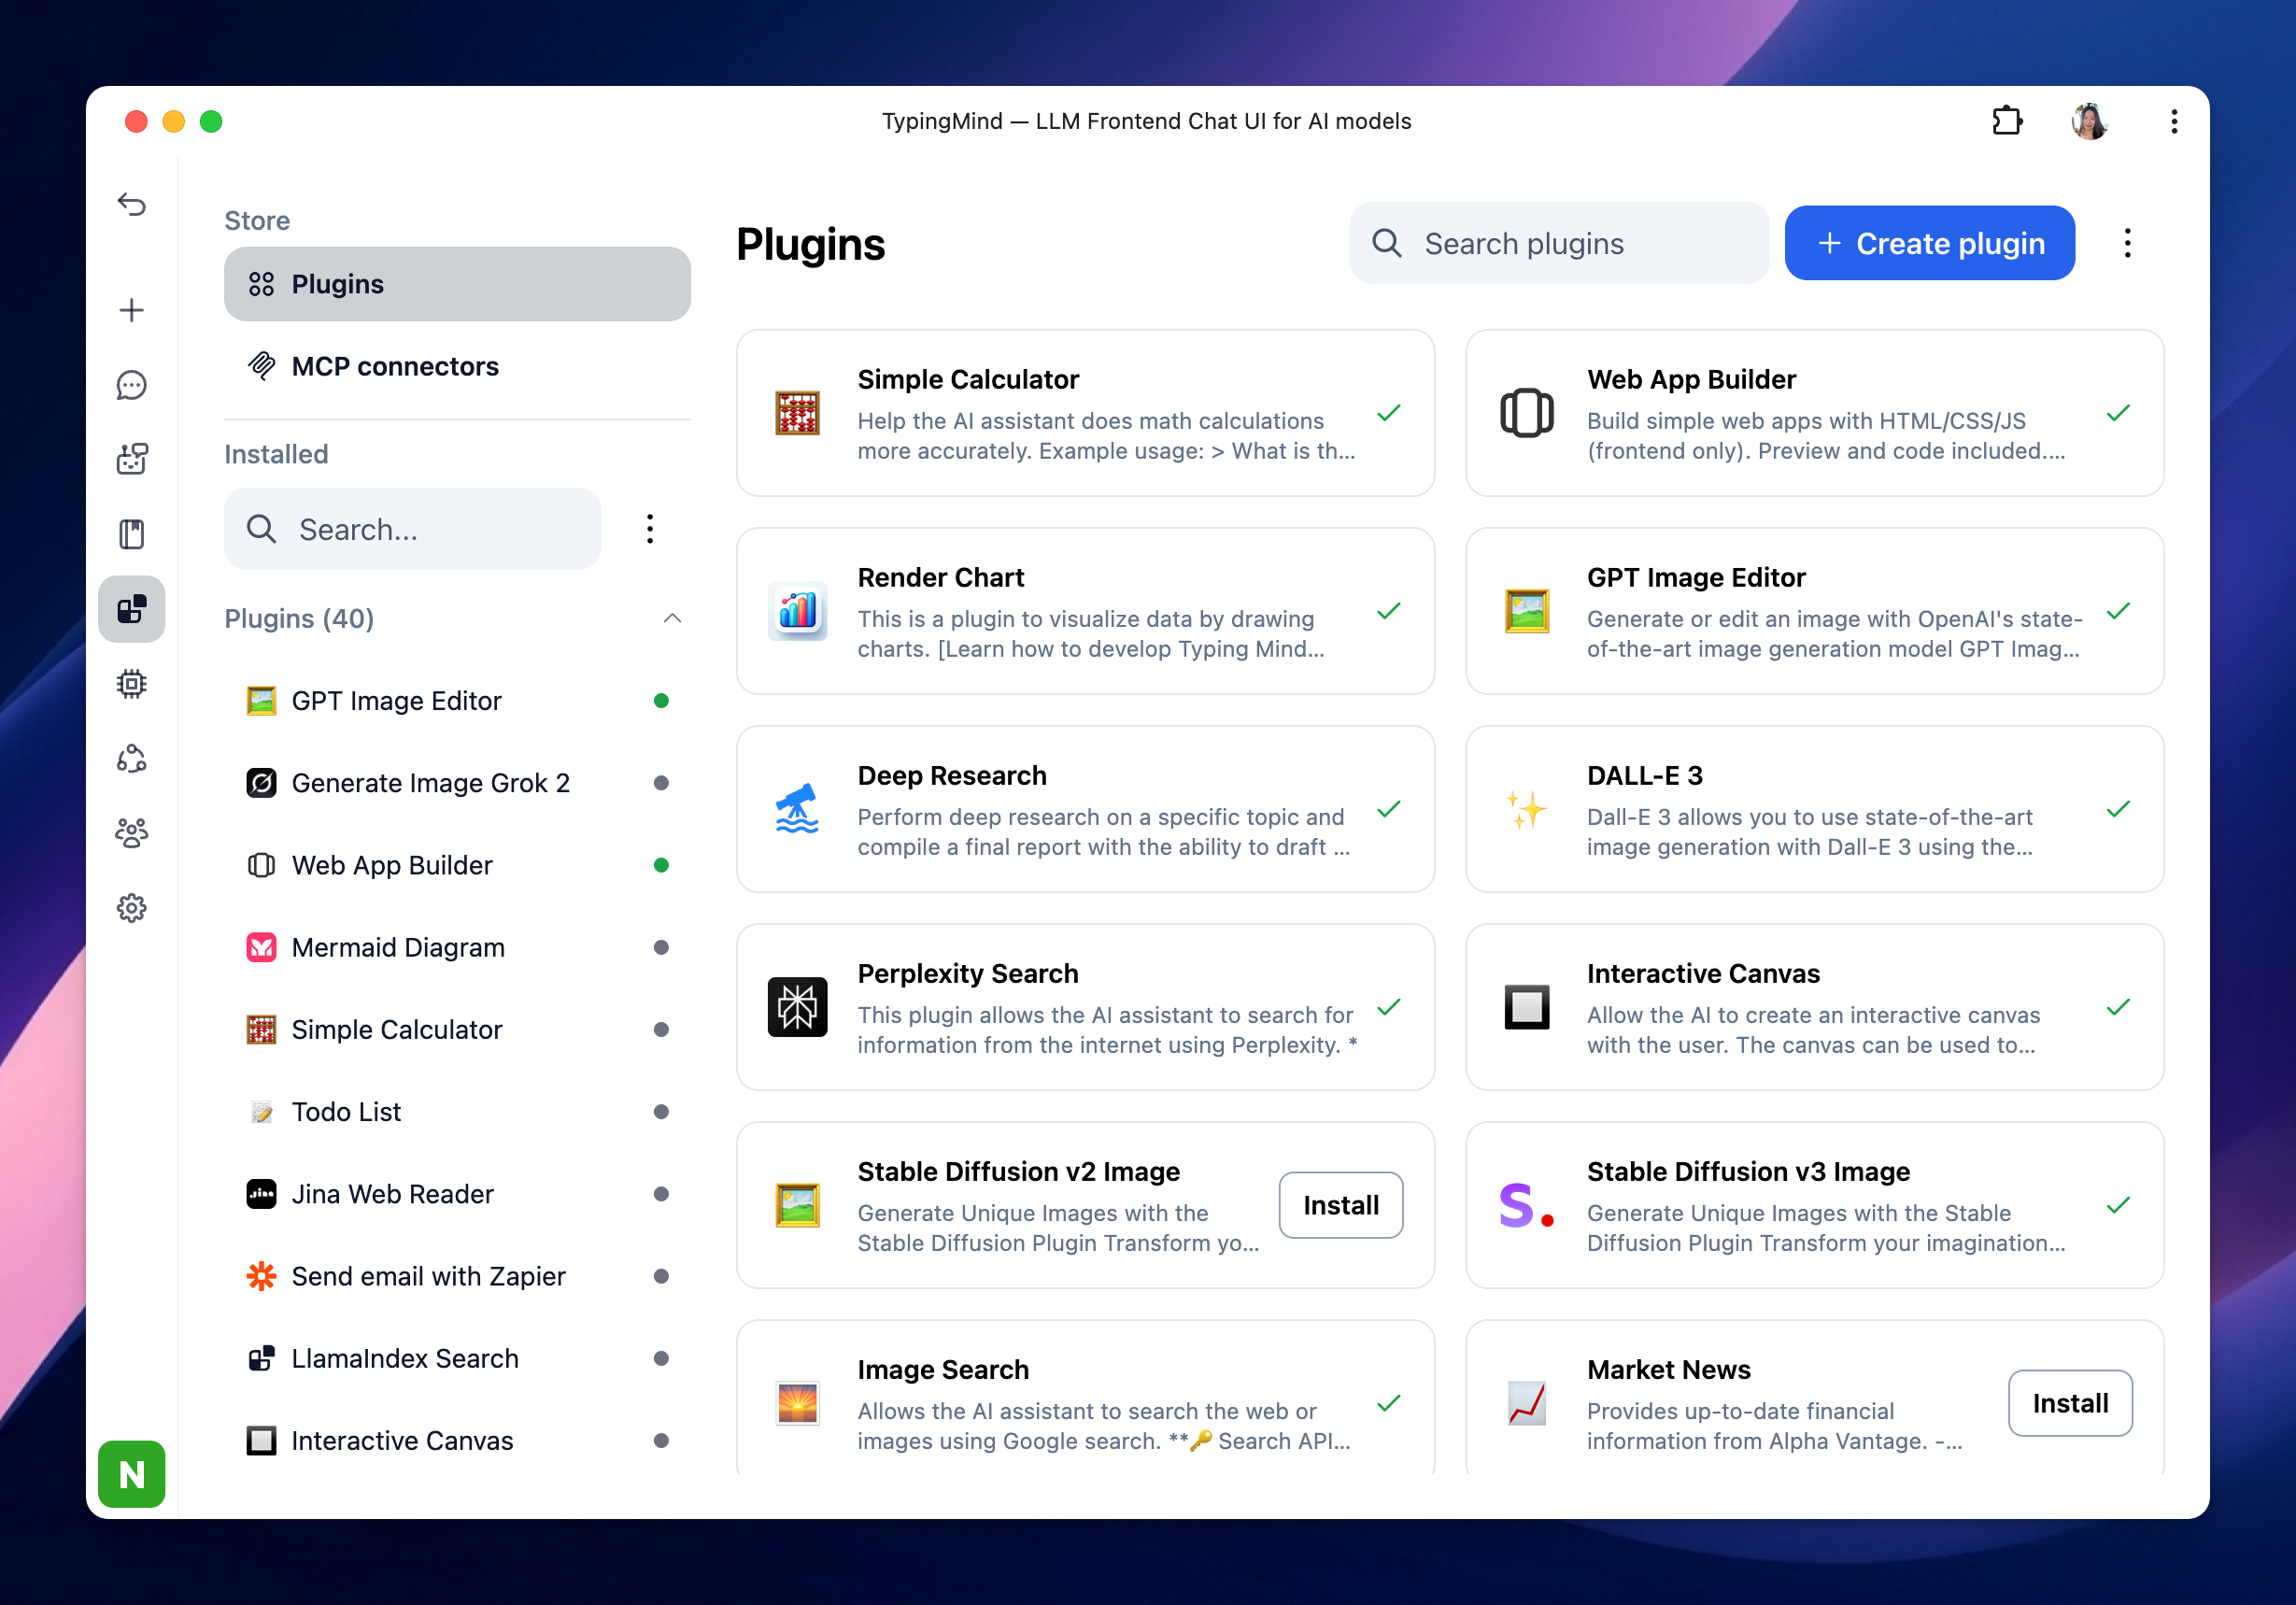Toggle GPT Image Editor status dot
2296x1605 pixels.
[x=661, y=701]
